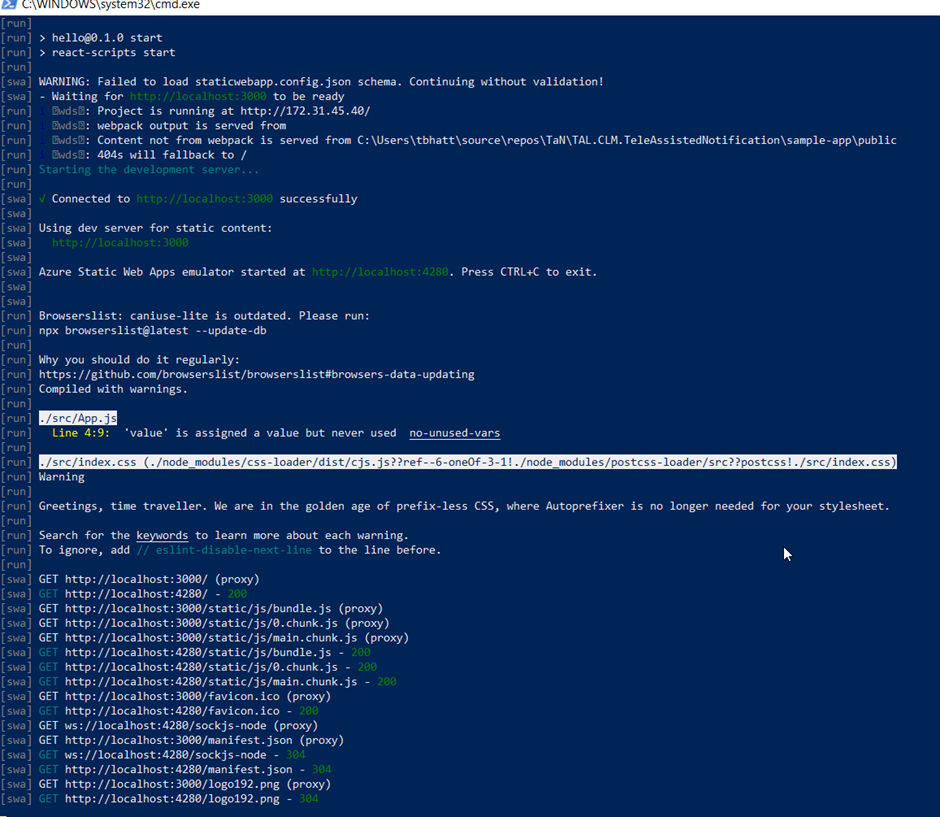Click the logo192.png request line
Screen dimensions: 940x817
[x=185, y=783]
